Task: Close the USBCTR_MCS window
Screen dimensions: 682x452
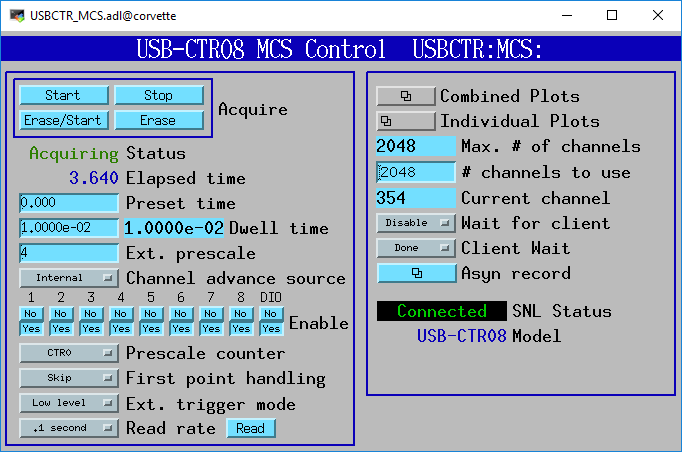Action: tap(658, 16)
